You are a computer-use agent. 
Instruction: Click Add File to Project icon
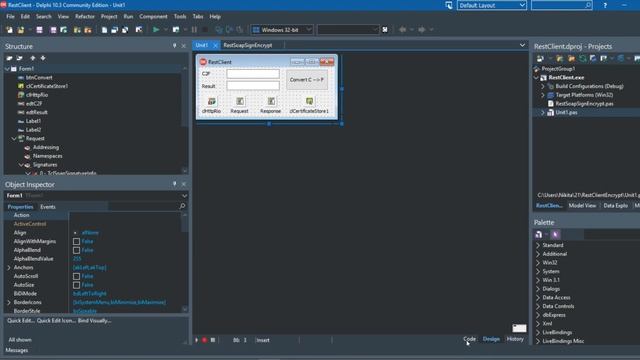coord(77,30)
